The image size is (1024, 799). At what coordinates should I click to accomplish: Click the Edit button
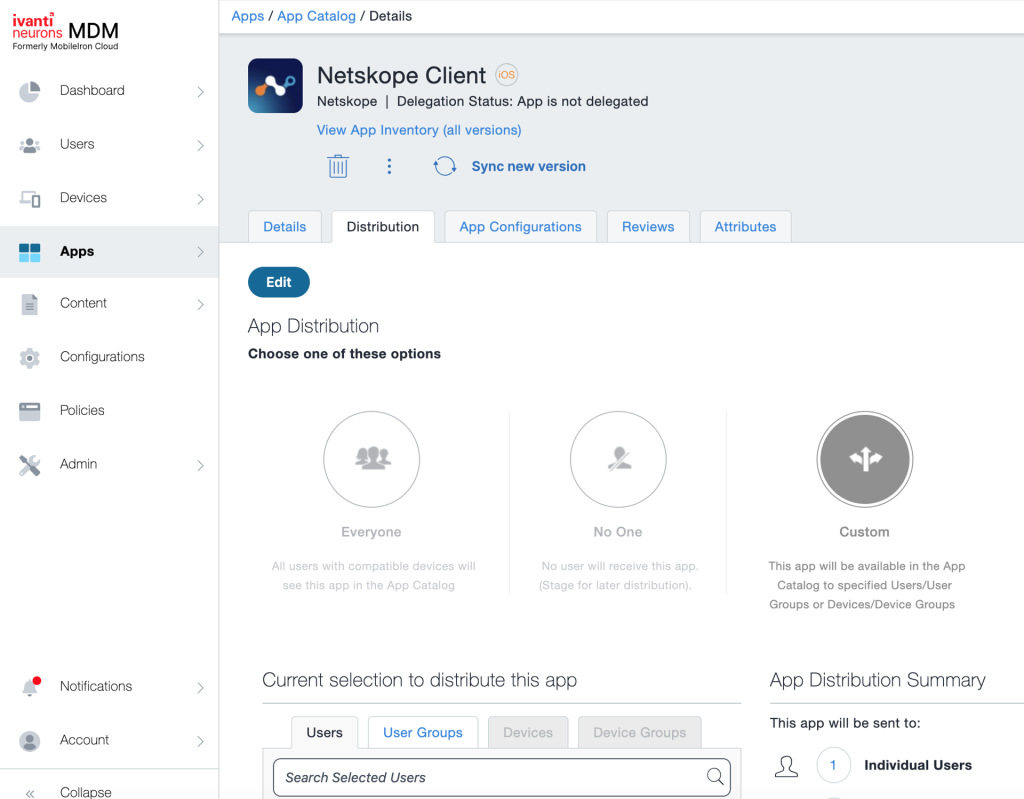point(279,282)
